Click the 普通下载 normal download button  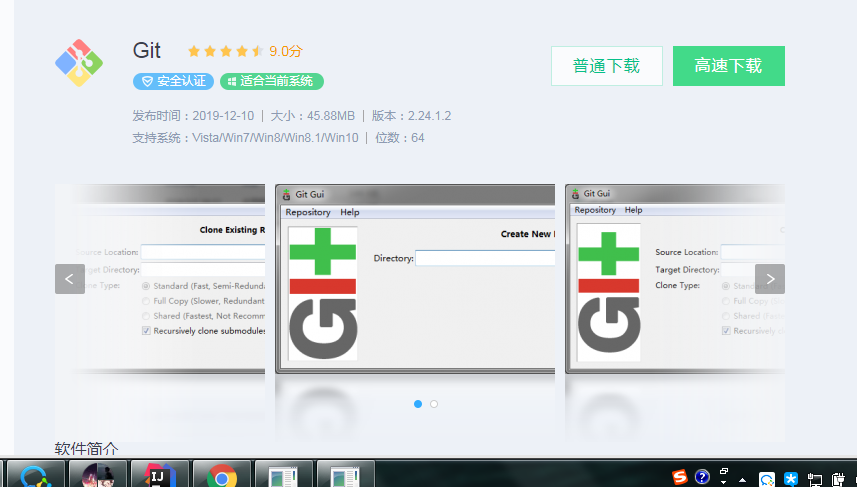(607, 66)
